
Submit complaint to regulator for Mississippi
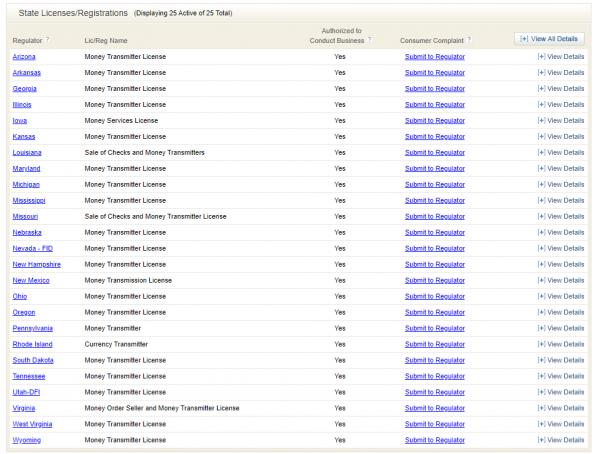tap(435, 201)
